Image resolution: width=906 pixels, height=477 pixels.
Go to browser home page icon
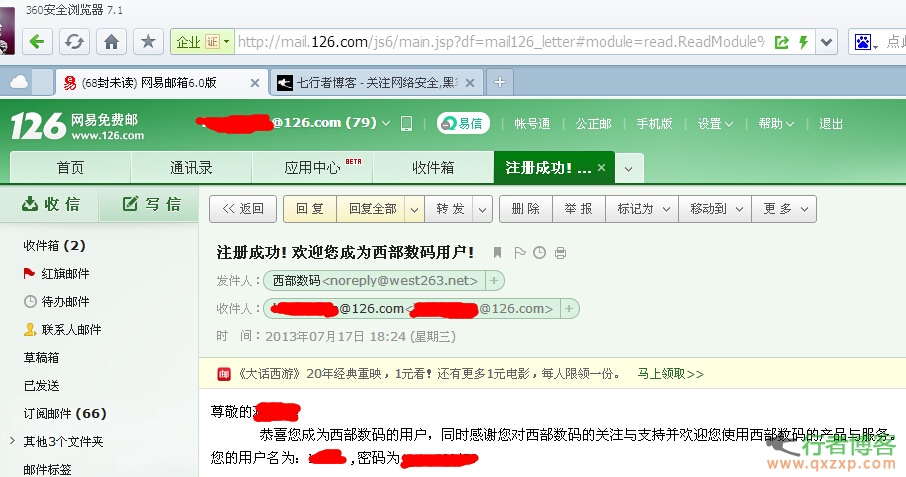112,42
